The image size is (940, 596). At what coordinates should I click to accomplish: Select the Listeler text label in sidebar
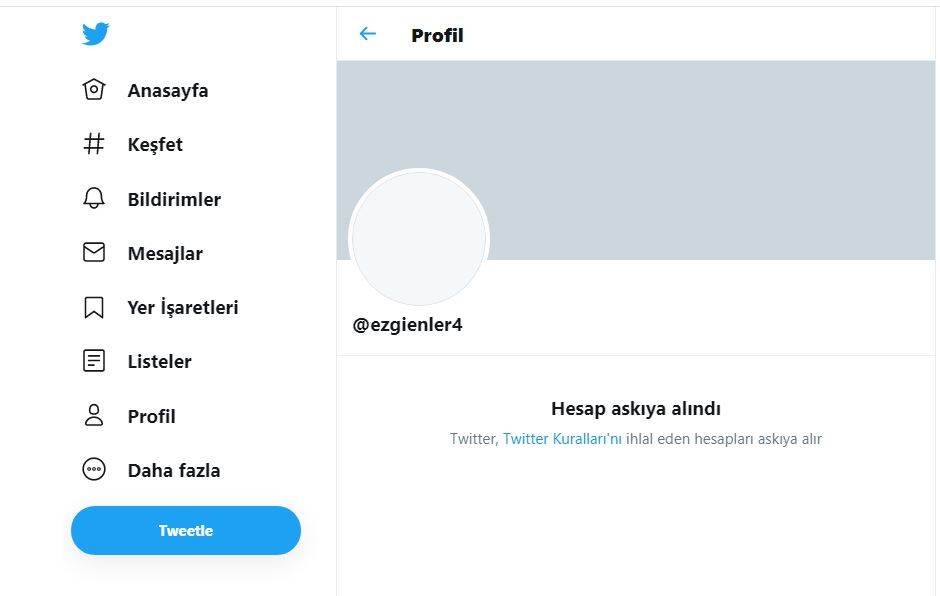159,361
